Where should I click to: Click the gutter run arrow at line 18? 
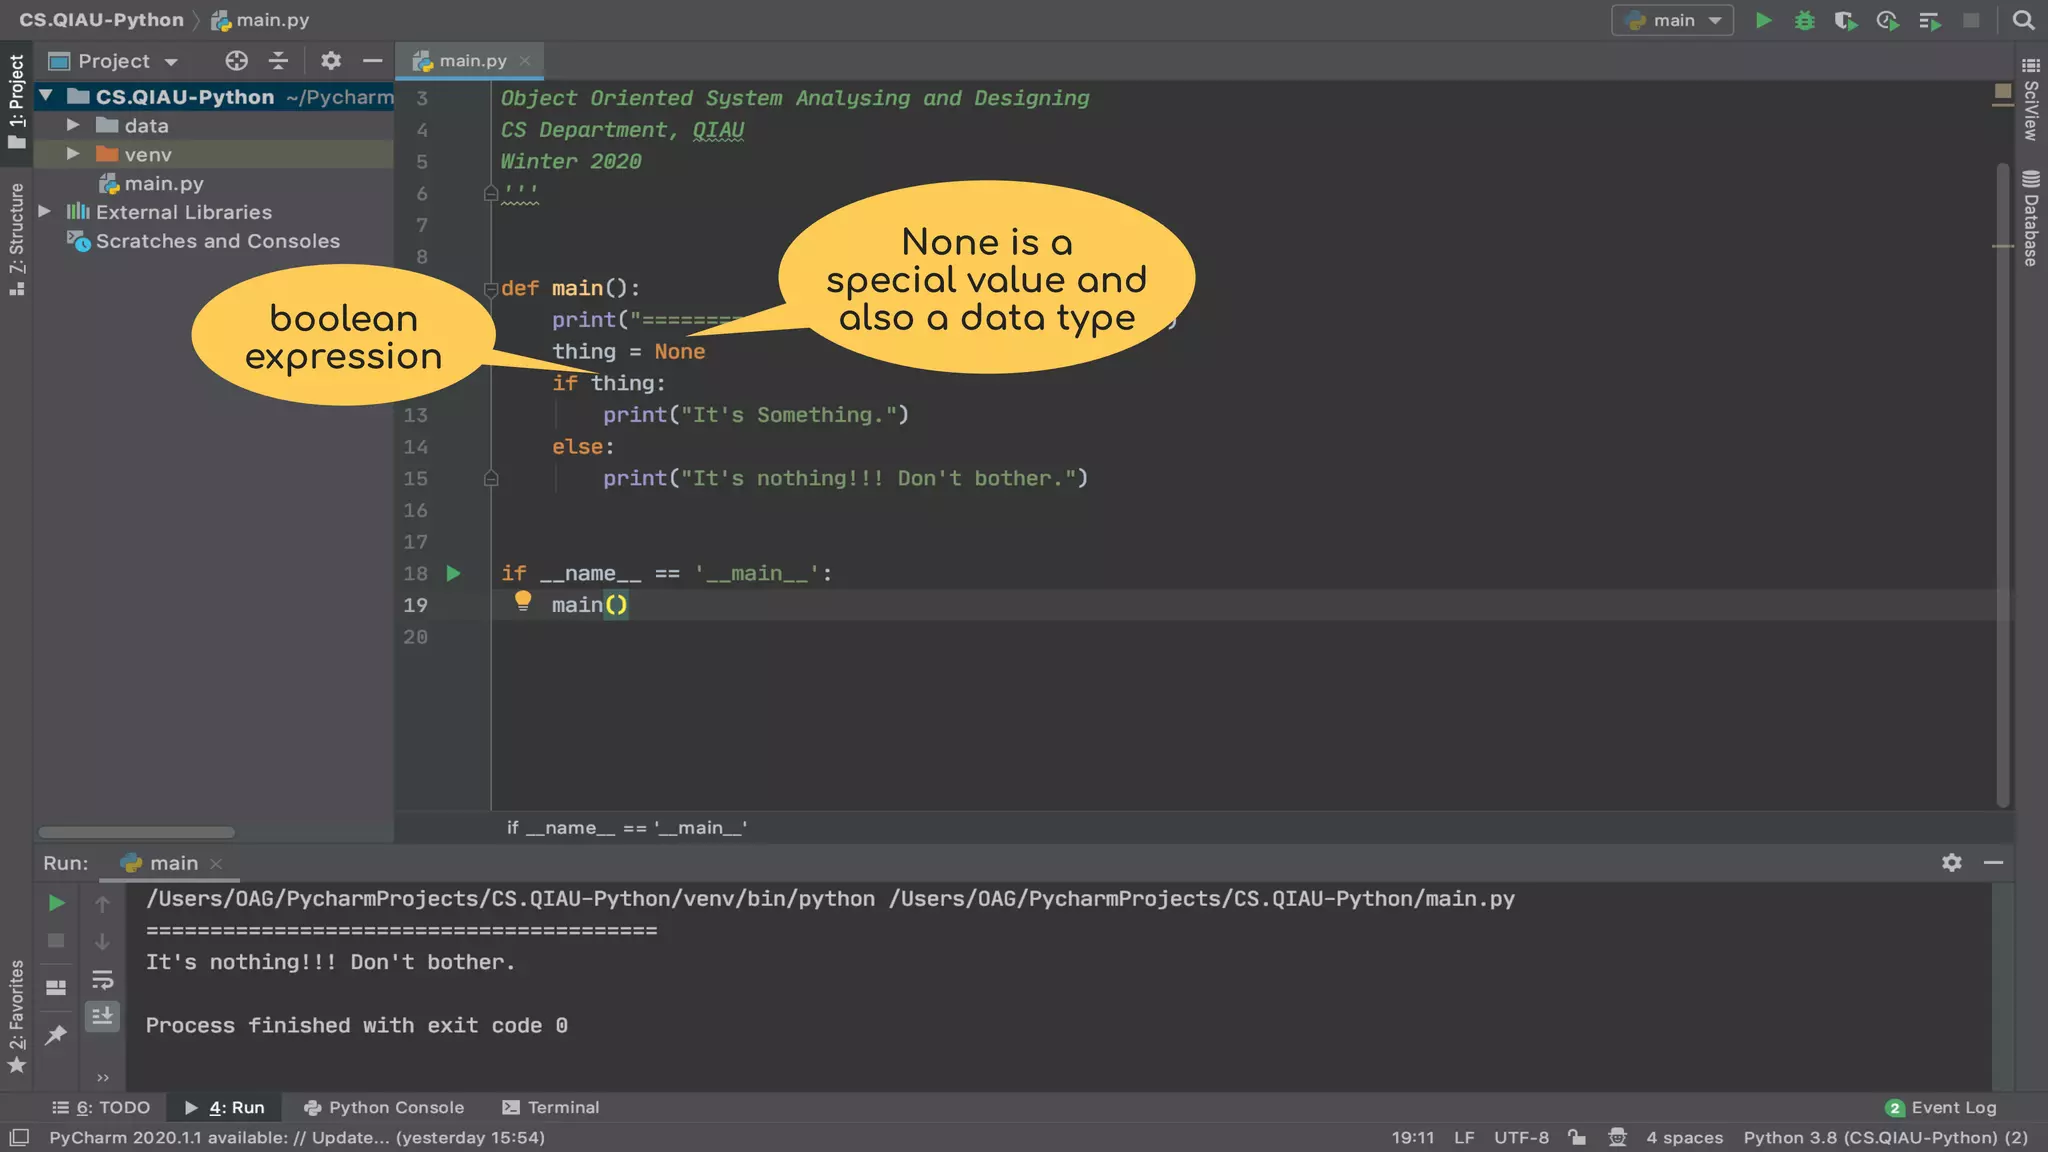[x=453, y=573]
